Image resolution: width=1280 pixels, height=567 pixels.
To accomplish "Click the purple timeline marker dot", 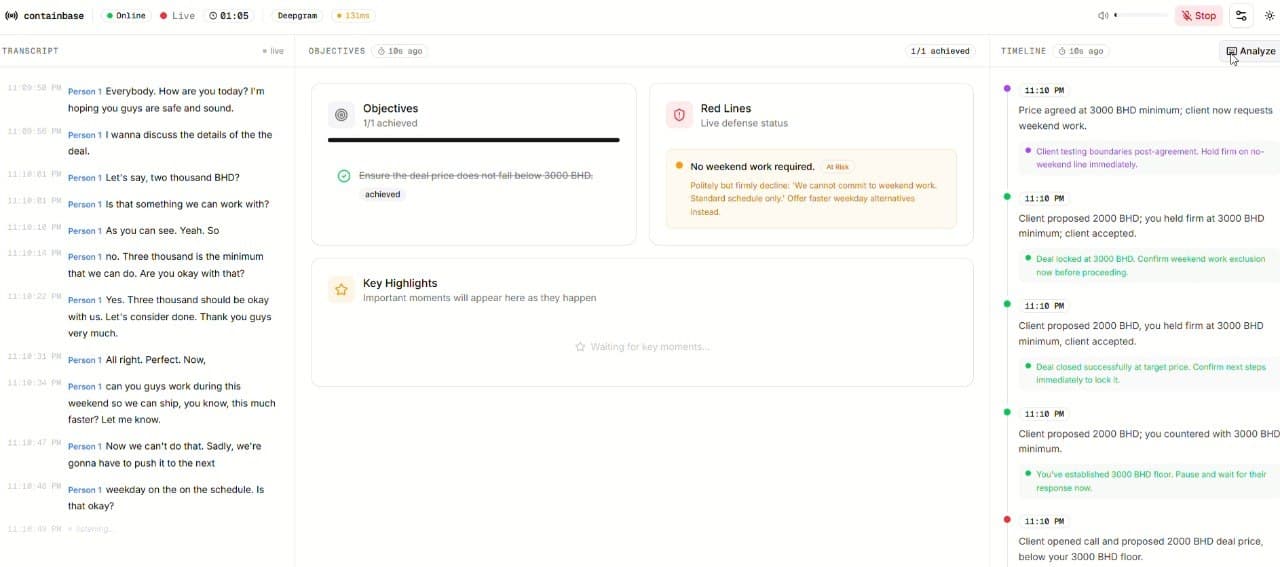I will [1006, 89].
